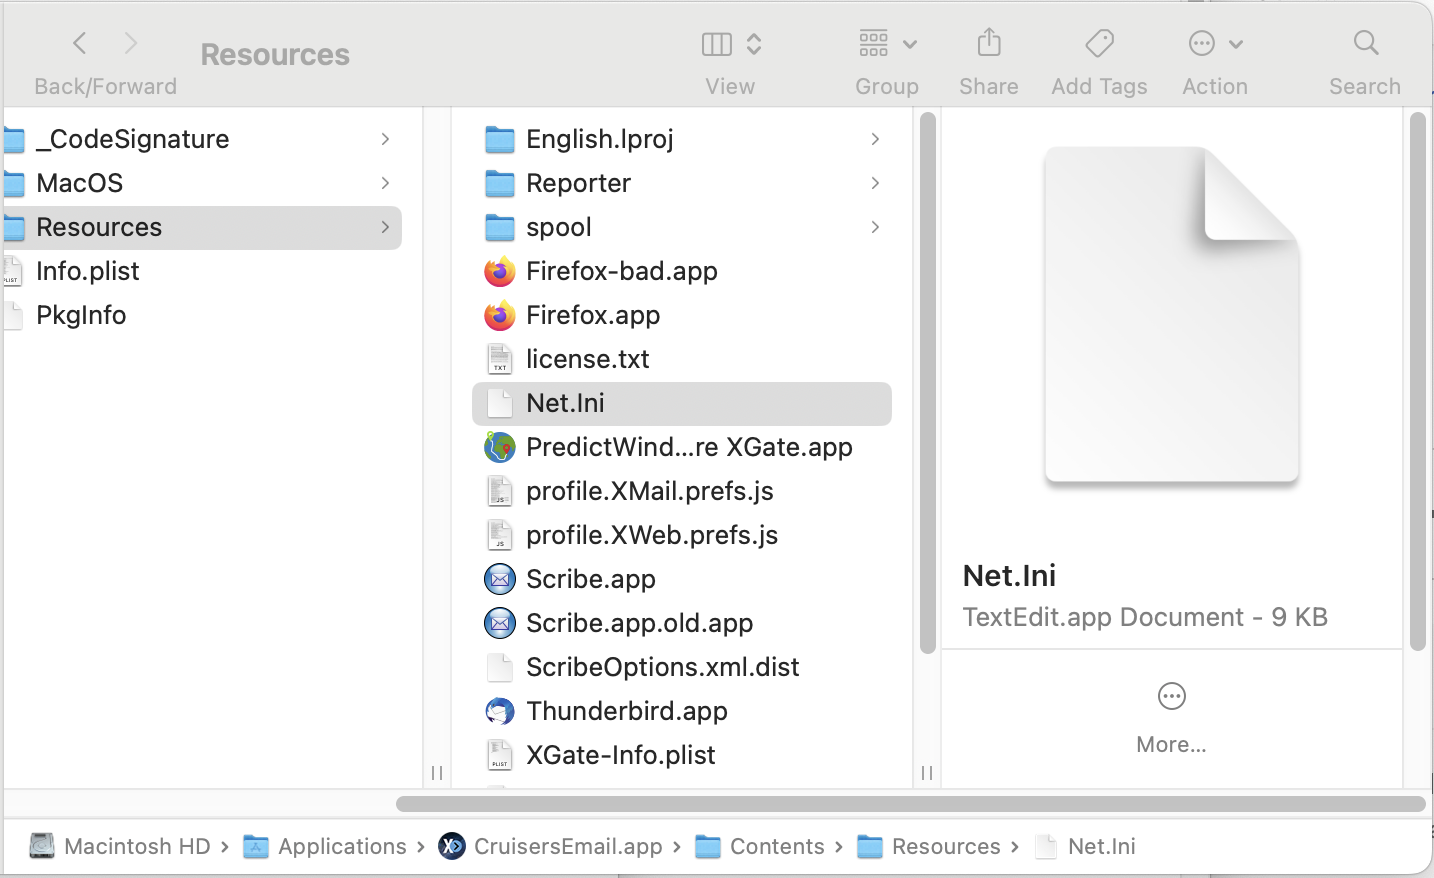This screenshot has width=1434, height=878.
Task: Click the More… ellipsis button in preview
Action: click(1172, 696)
